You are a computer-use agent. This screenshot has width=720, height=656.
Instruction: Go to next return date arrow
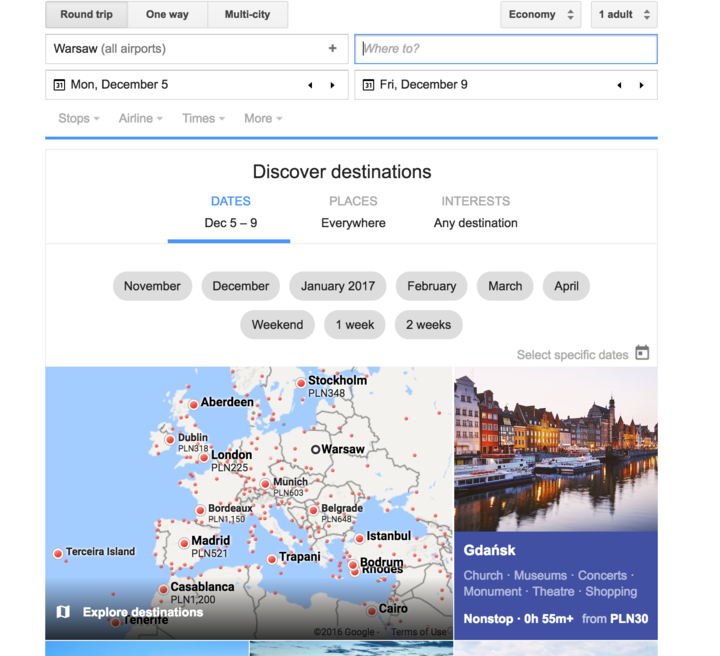[641, 85]
